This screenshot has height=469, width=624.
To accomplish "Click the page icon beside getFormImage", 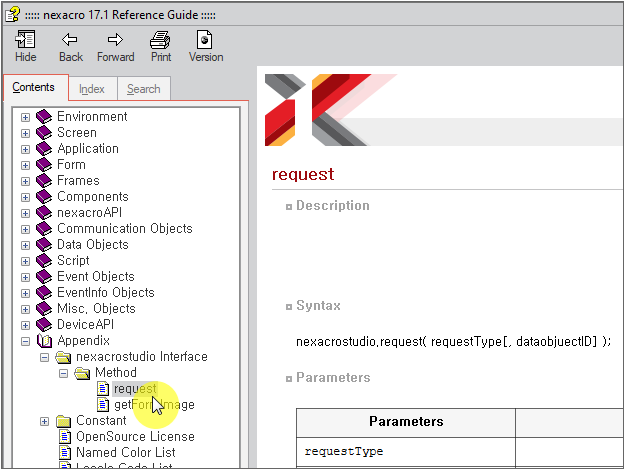I will [102, 405].
